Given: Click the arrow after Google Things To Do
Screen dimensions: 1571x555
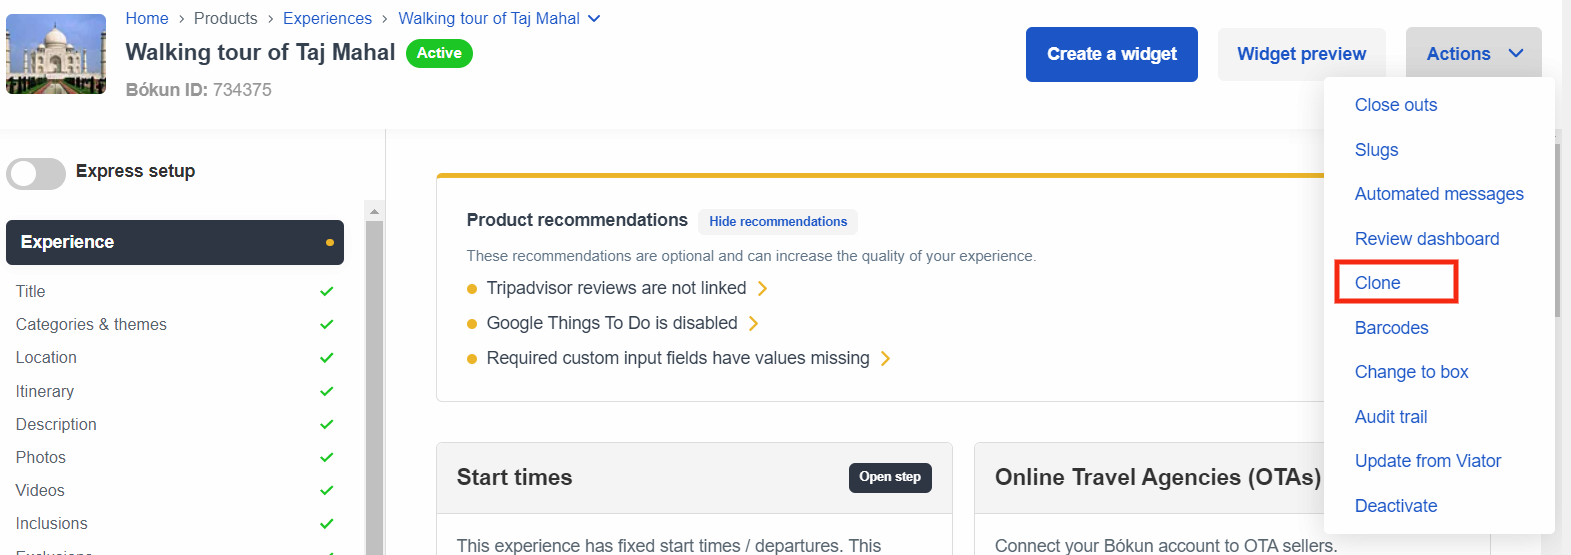Looking at the screenshot, I should (x=753, y=323).
